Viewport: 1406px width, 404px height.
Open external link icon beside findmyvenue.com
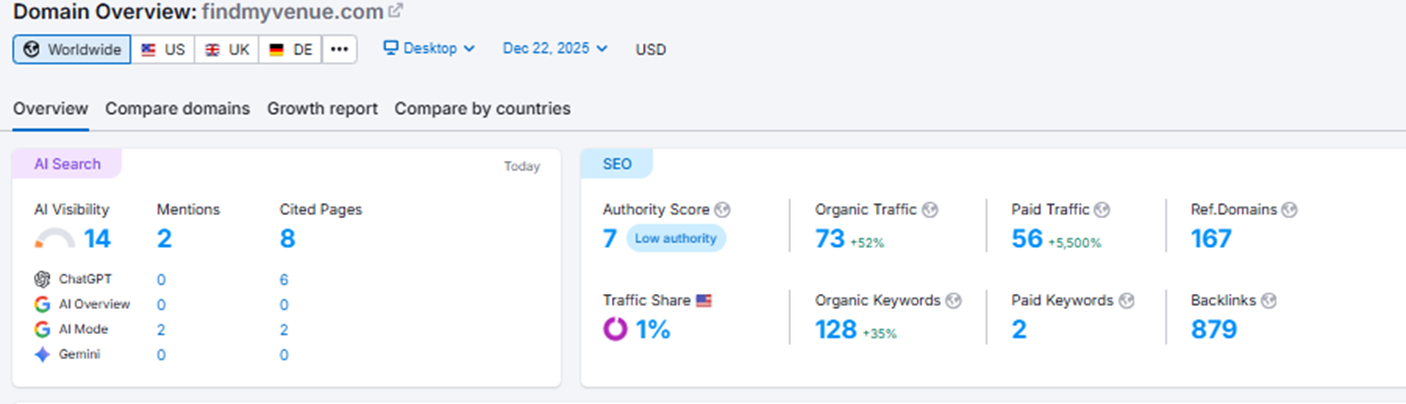tap(396, 11)
